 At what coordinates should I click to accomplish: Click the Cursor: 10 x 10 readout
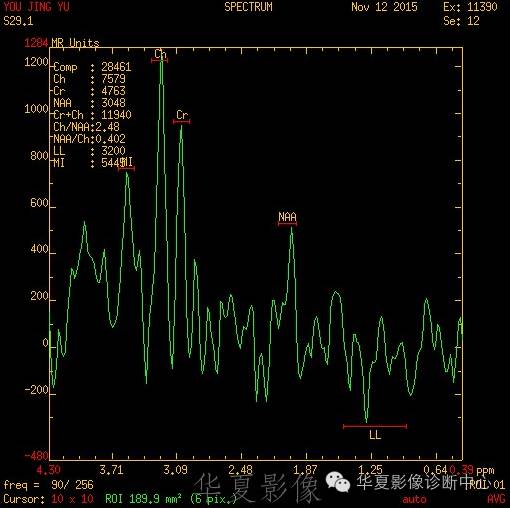pos(49,499)
